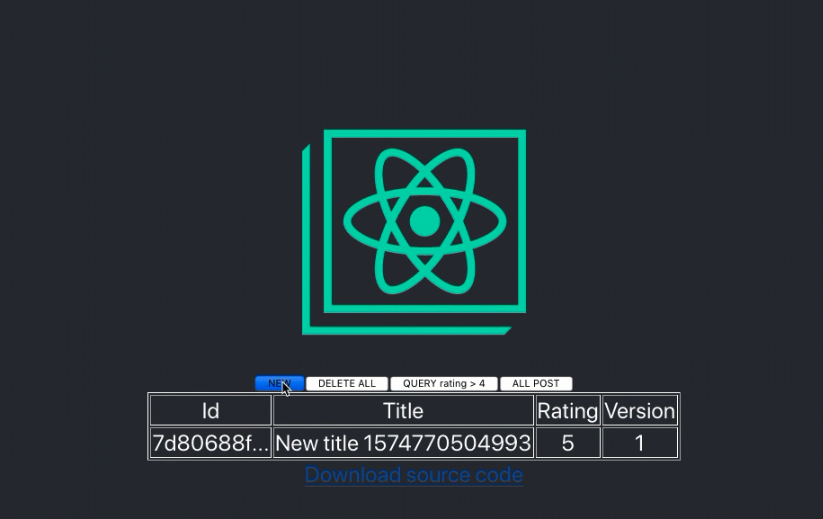Select the Title column header
The width and height of the screenshot is (823, 519).
pyautogui.click(x=403, y=410)
